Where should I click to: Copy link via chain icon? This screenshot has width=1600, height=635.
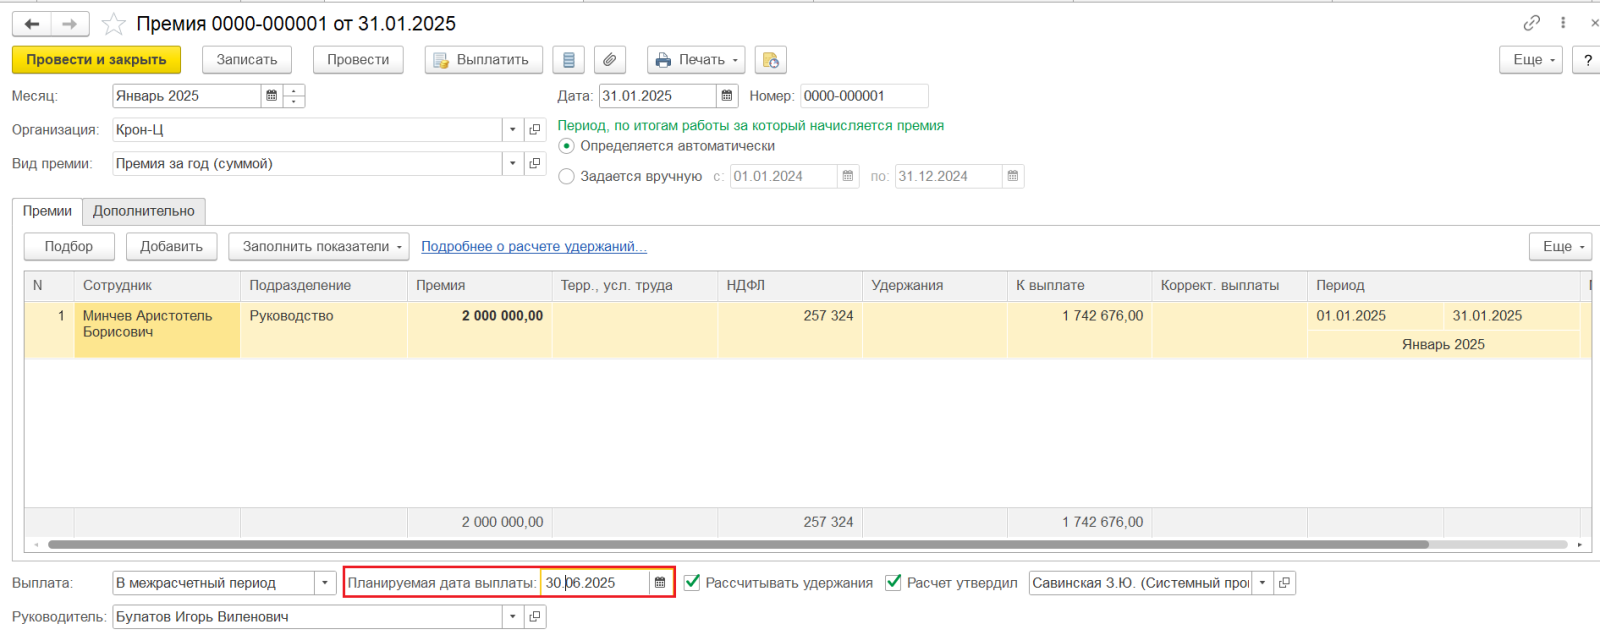coord(1531,23)
